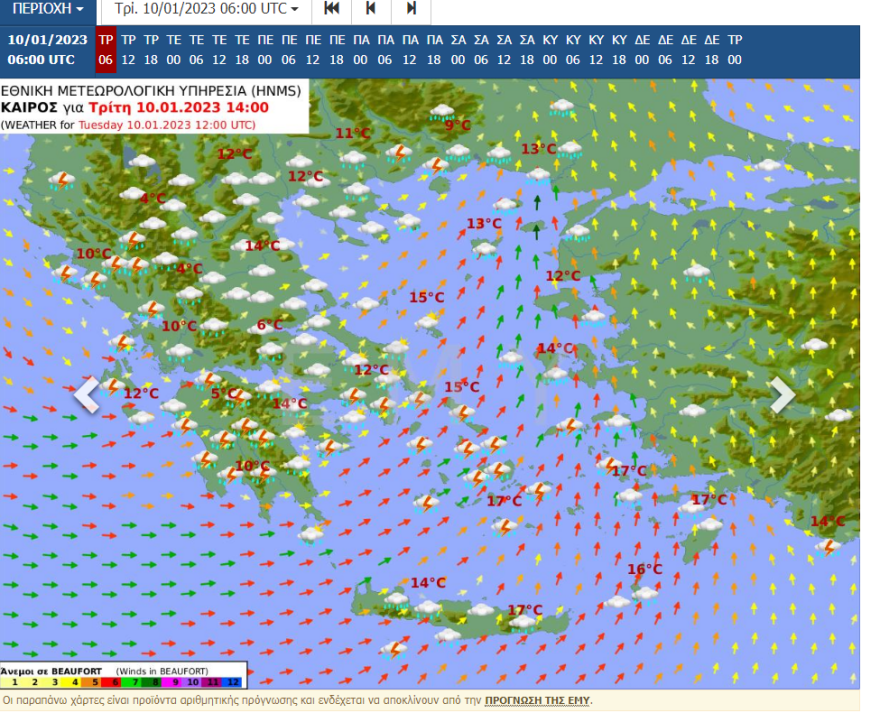Open the ΠΕΡΙΟΧΗ region dropdown
This screenshot has width=880, height=713.
pos(48,9)
